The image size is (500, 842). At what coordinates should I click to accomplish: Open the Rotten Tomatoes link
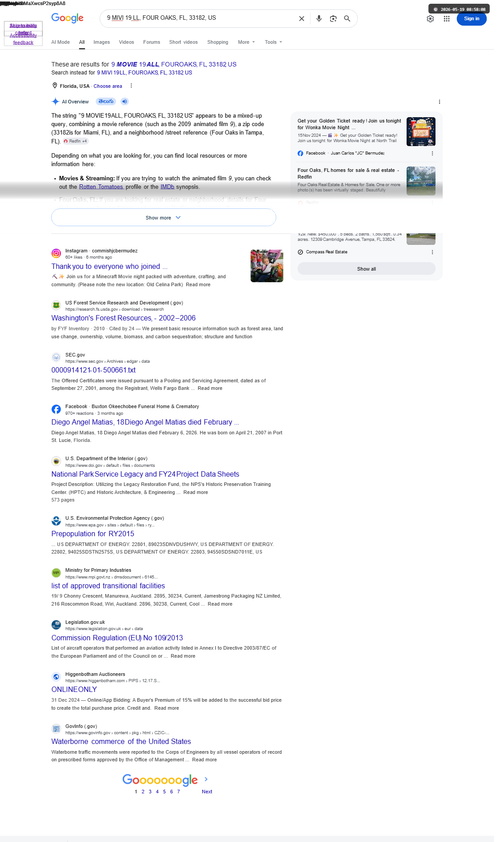coord(101,187)
